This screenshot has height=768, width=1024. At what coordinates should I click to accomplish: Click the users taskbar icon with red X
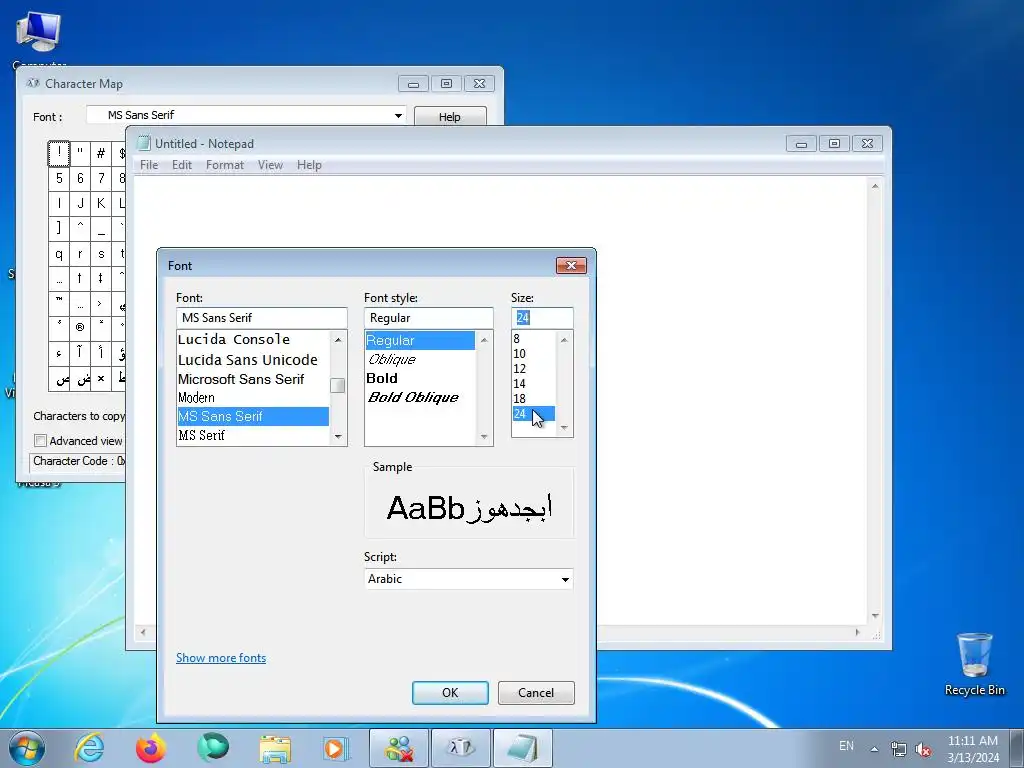398,748
